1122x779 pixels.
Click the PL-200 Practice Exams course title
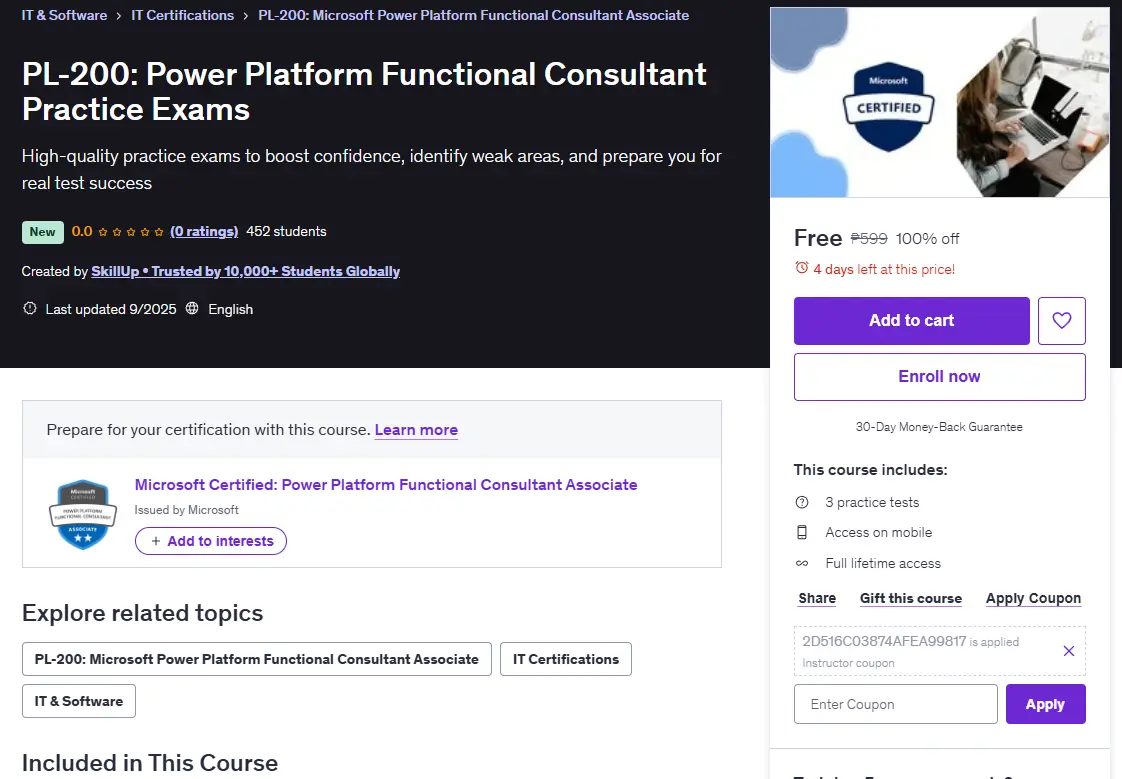pos(364,92)
